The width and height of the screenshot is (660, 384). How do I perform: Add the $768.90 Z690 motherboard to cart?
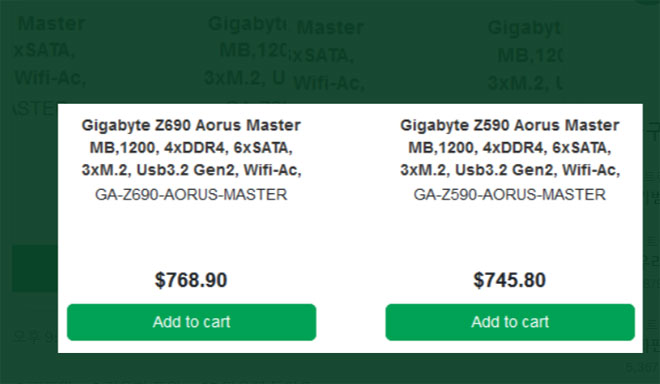192,322
